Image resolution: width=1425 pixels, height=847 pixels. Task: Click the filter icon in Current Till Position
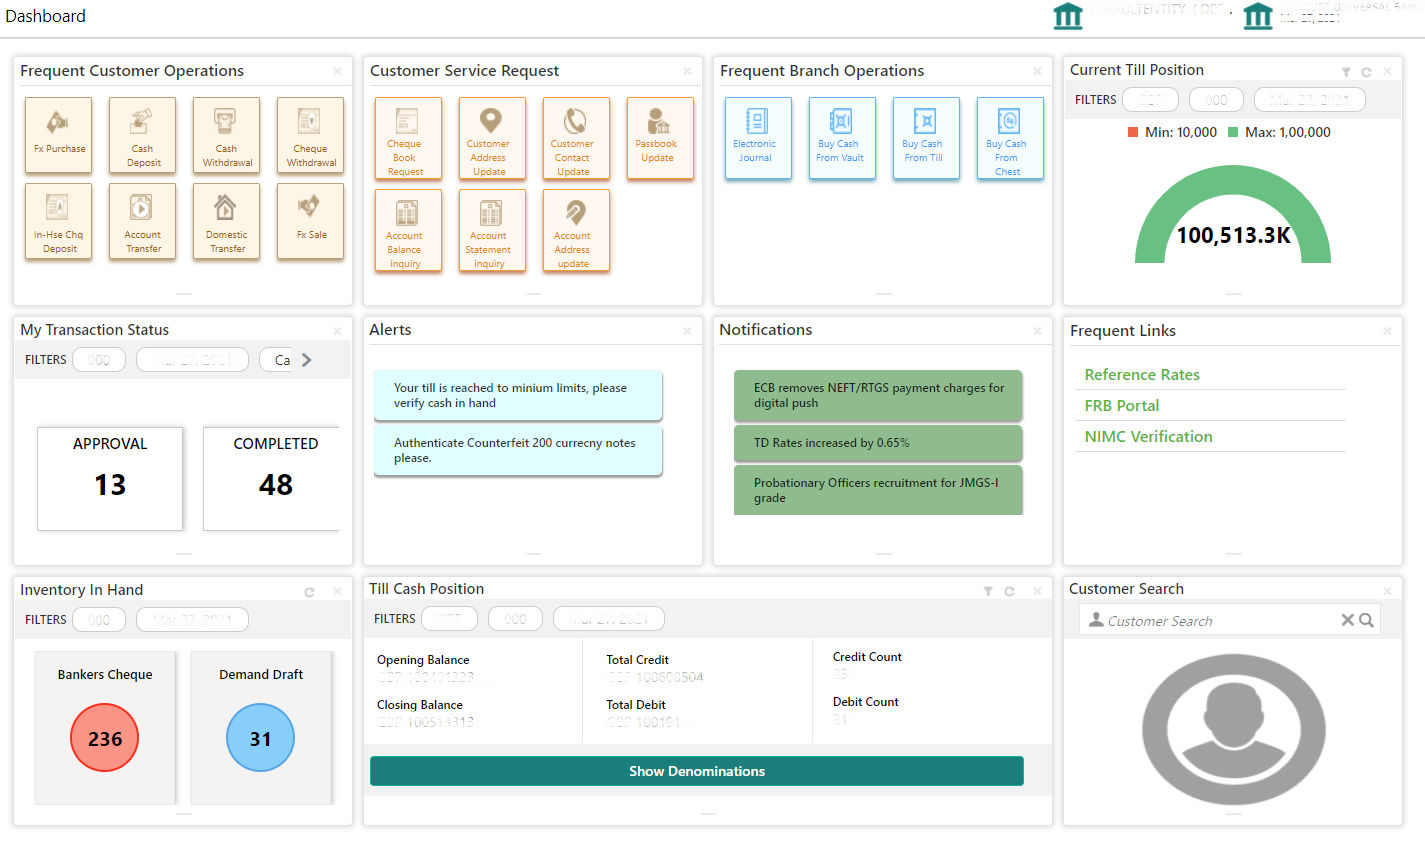[1346, 72]
